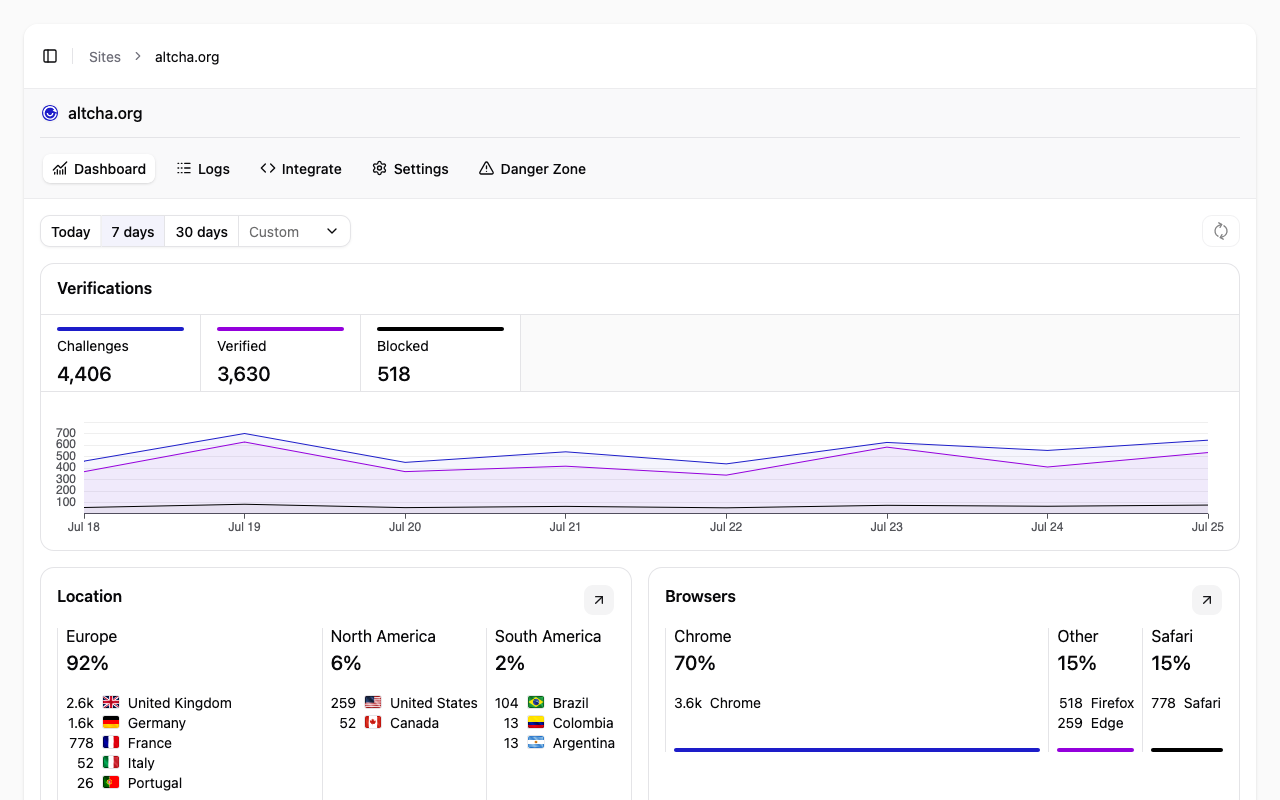Click the Sites breadcrumb link
Viewport: 1280px width, 800px height.
105,57
